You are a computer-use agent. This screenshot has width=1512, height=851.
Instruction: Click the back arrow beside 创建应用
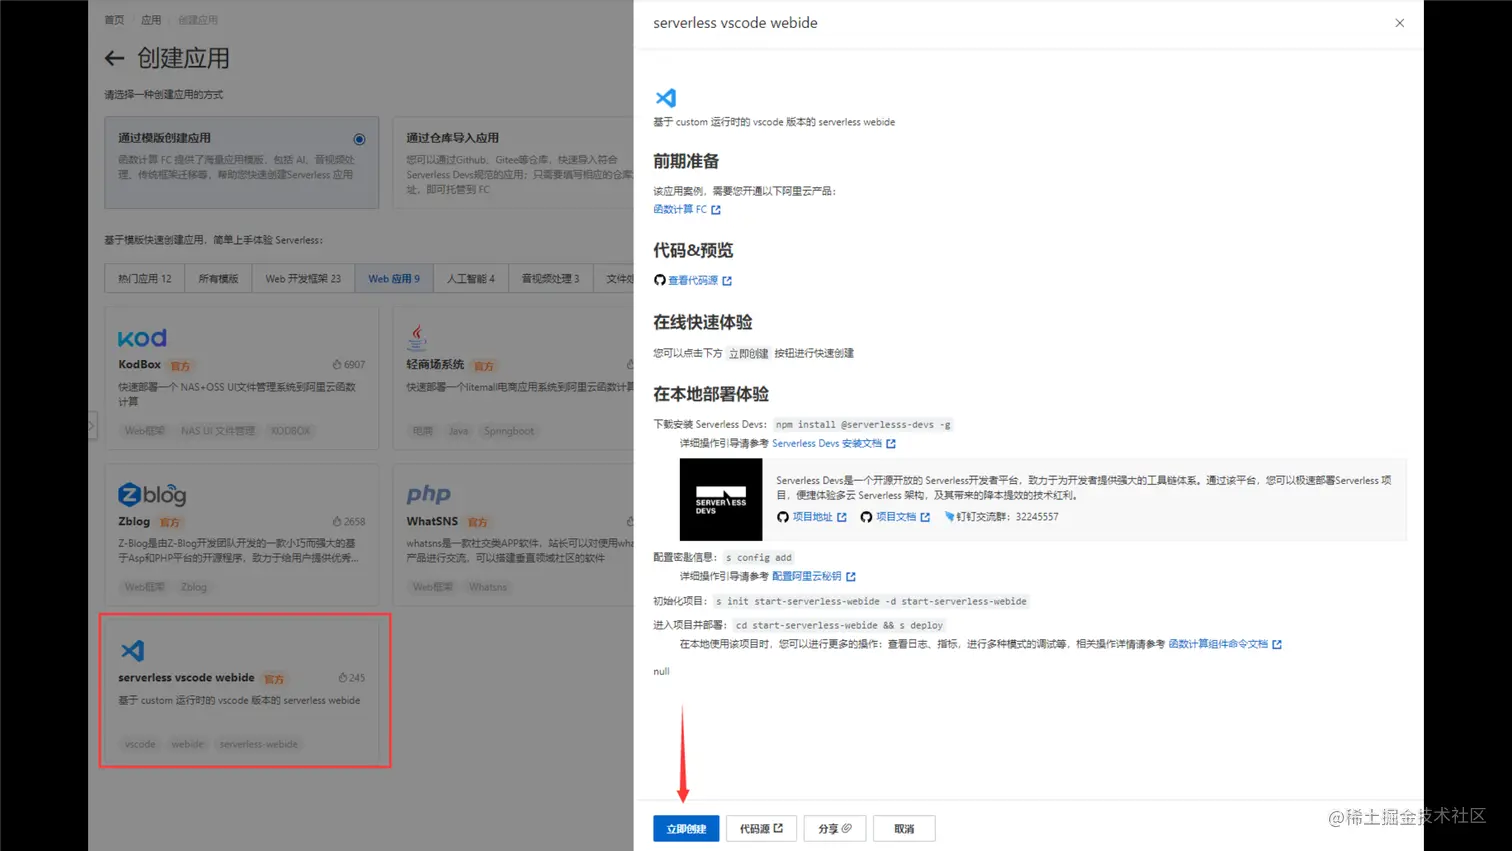[116, 58]
